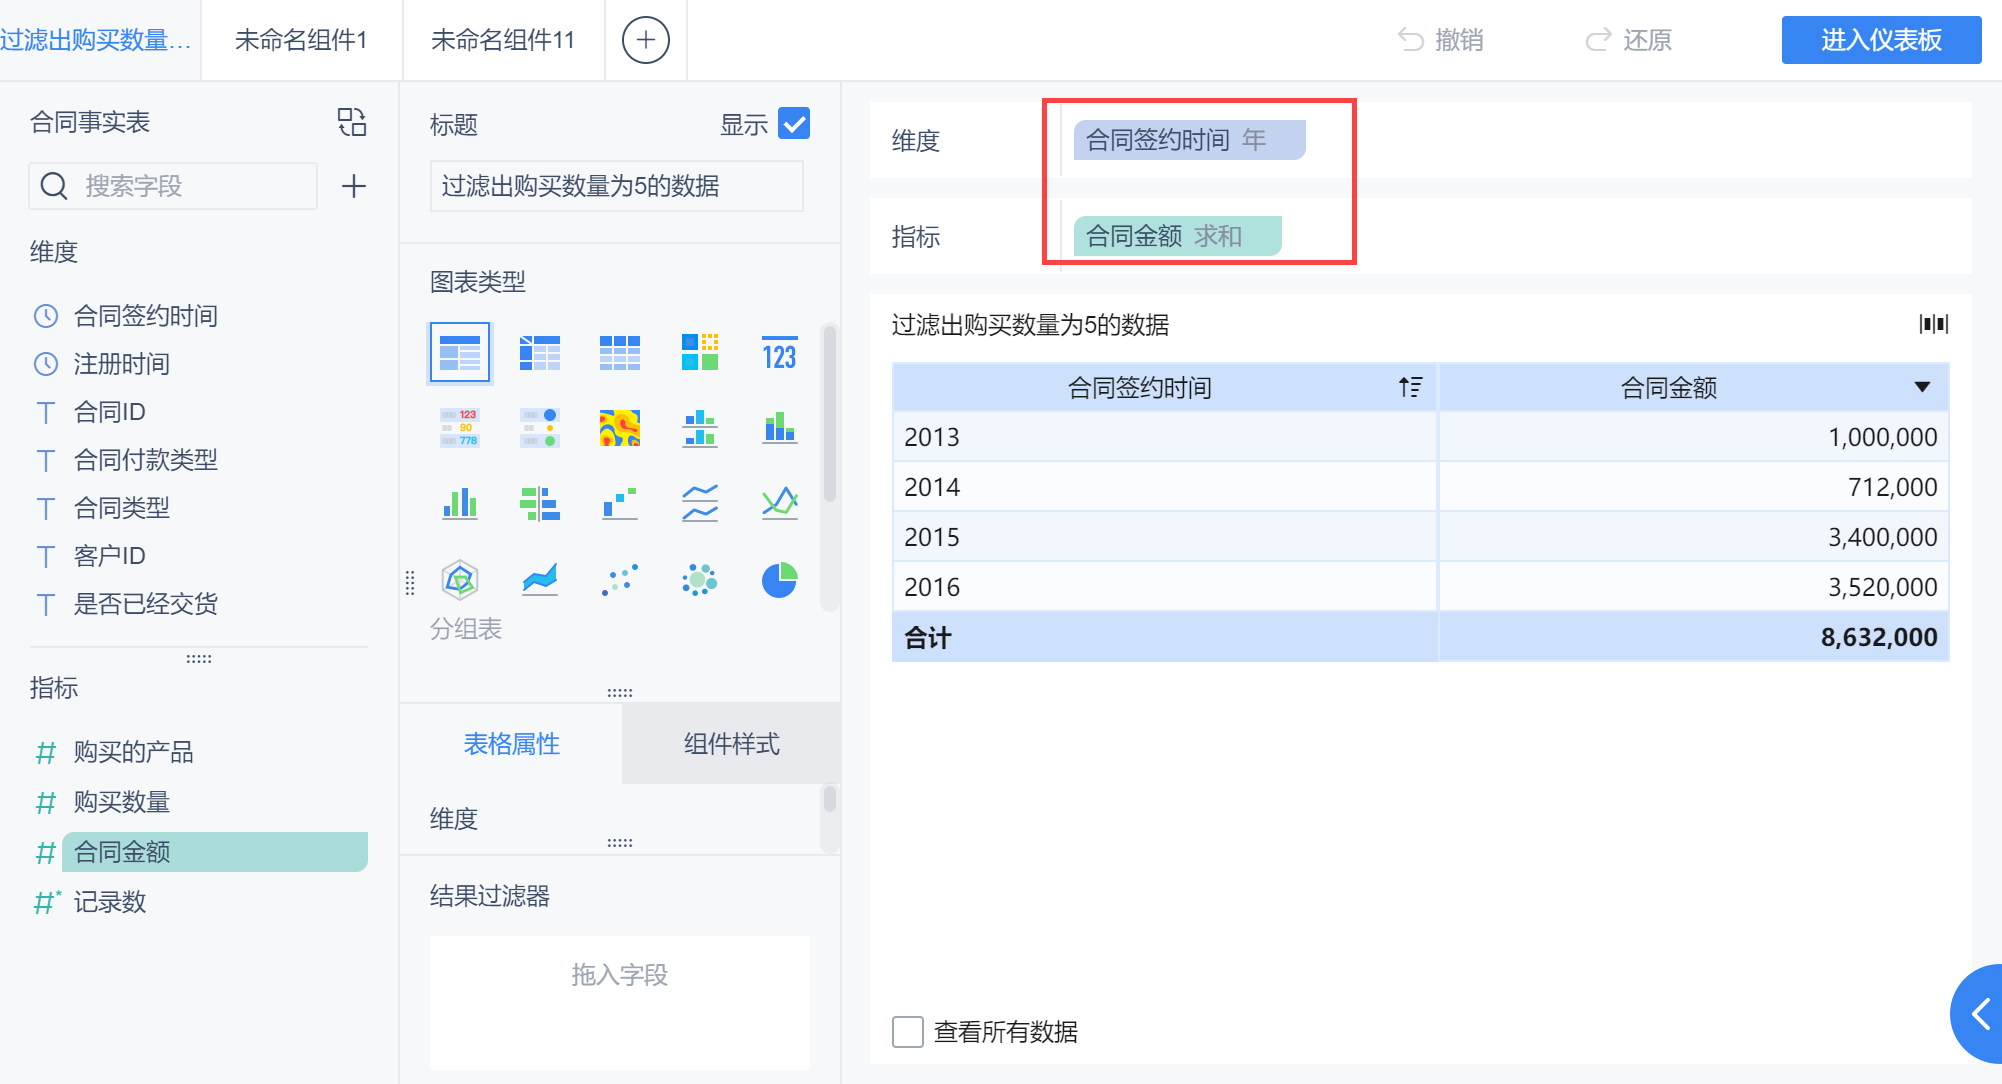Click the table switch icon beside 合同事实表
The height and width of the screenshot is (1084, 2002).
click(352, 122)
